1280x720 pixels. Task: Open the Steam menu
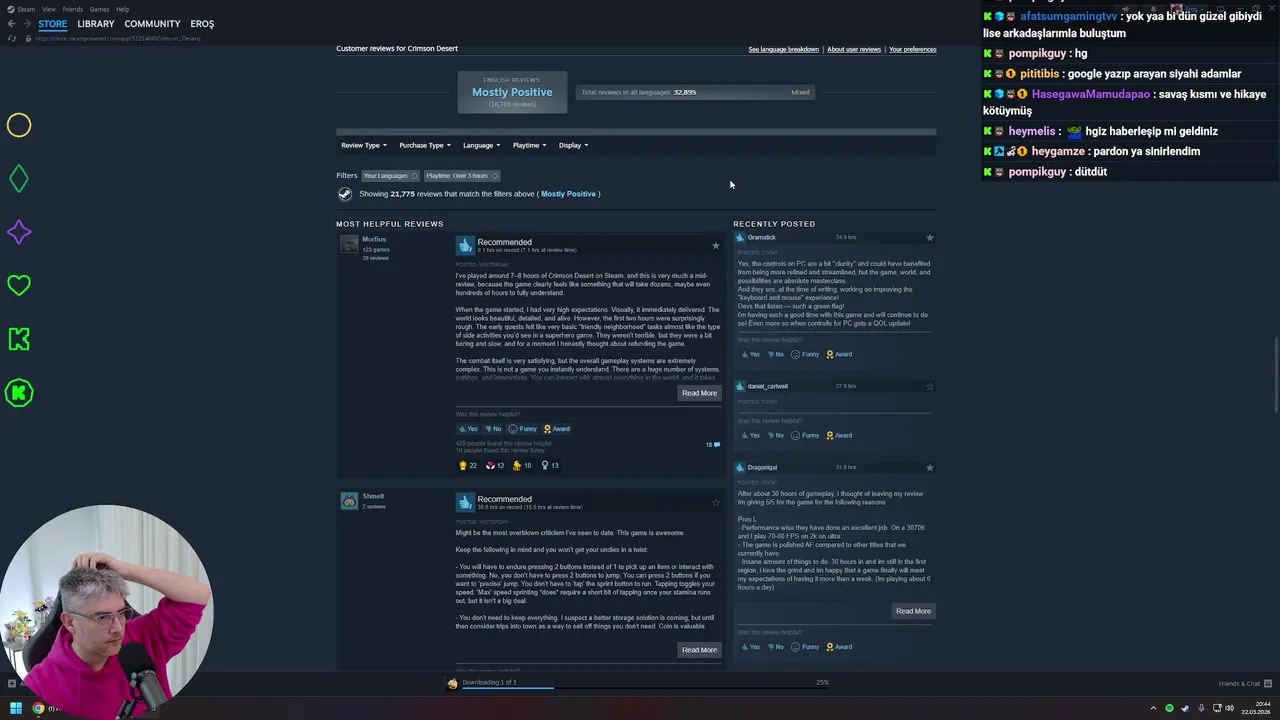[x=26, y=9]
